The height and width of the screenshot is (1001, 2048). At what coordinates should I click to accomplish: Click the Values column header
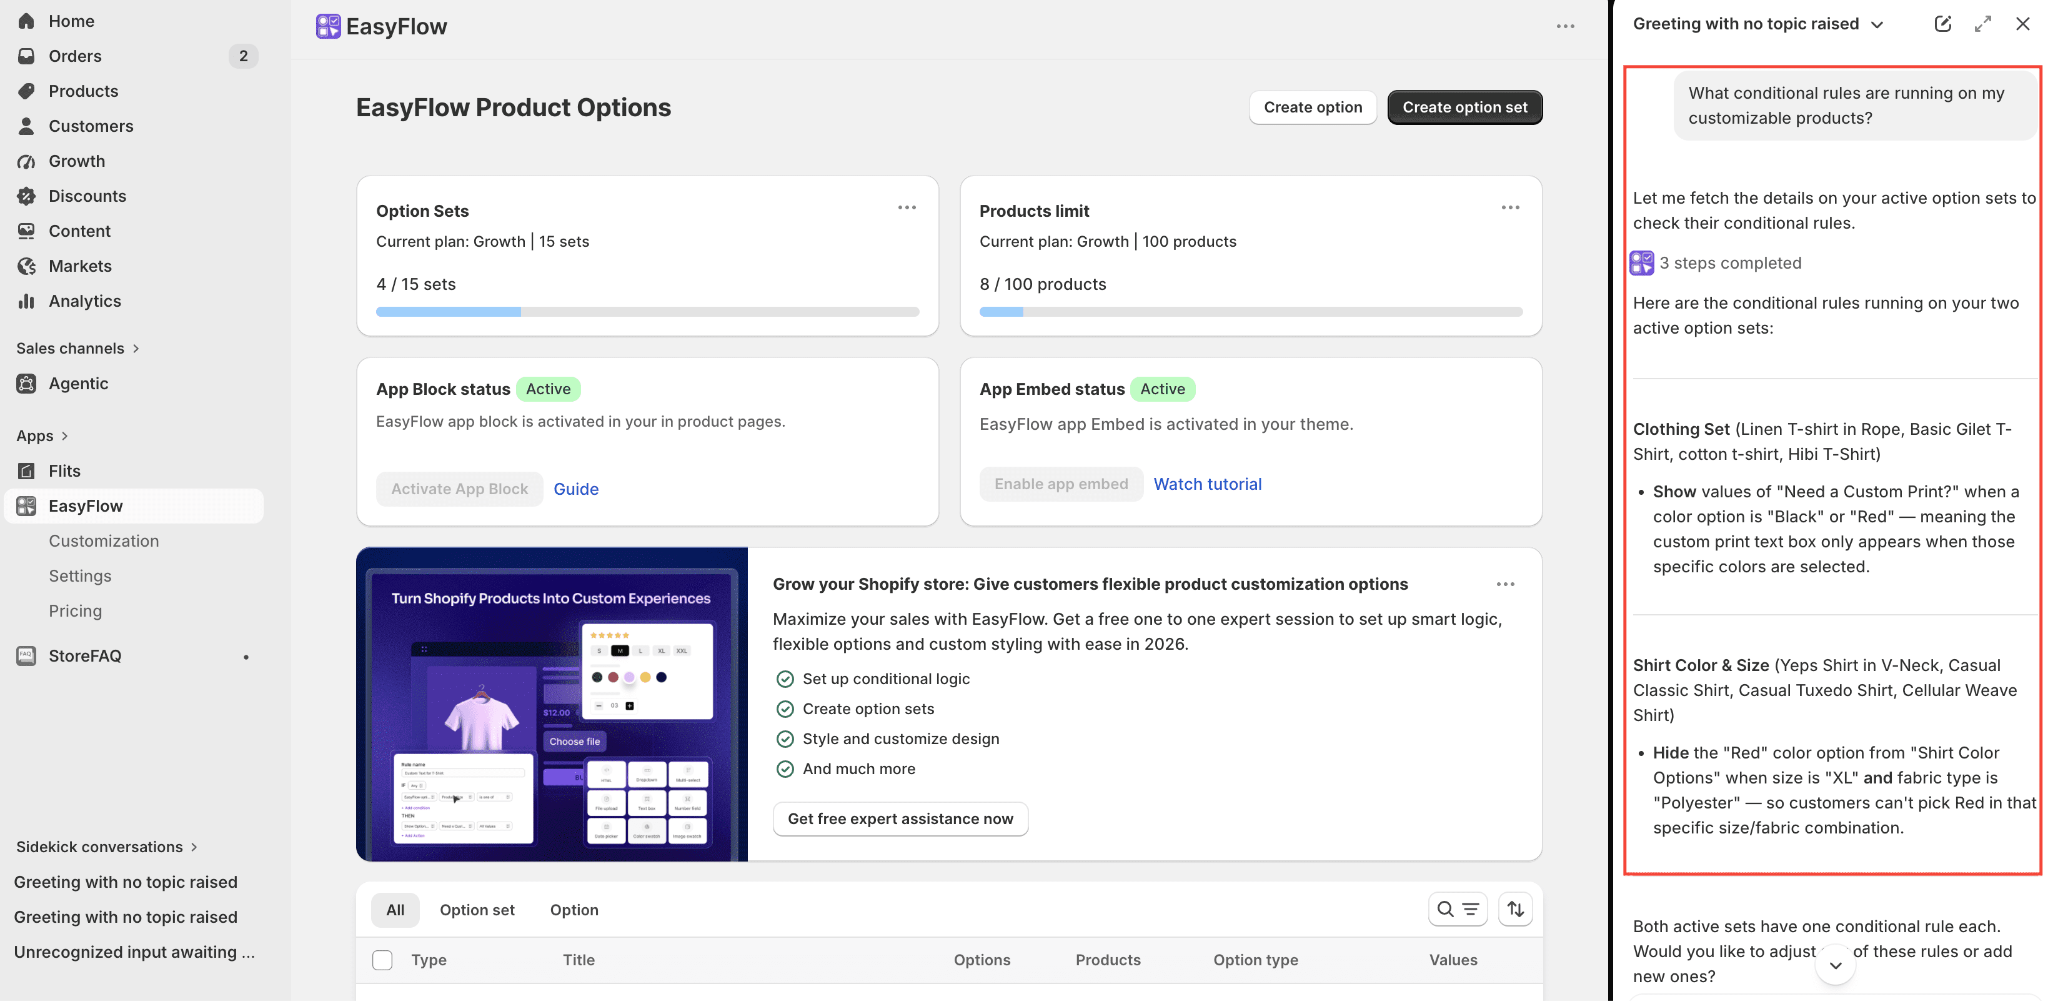tap(1453, 960)
